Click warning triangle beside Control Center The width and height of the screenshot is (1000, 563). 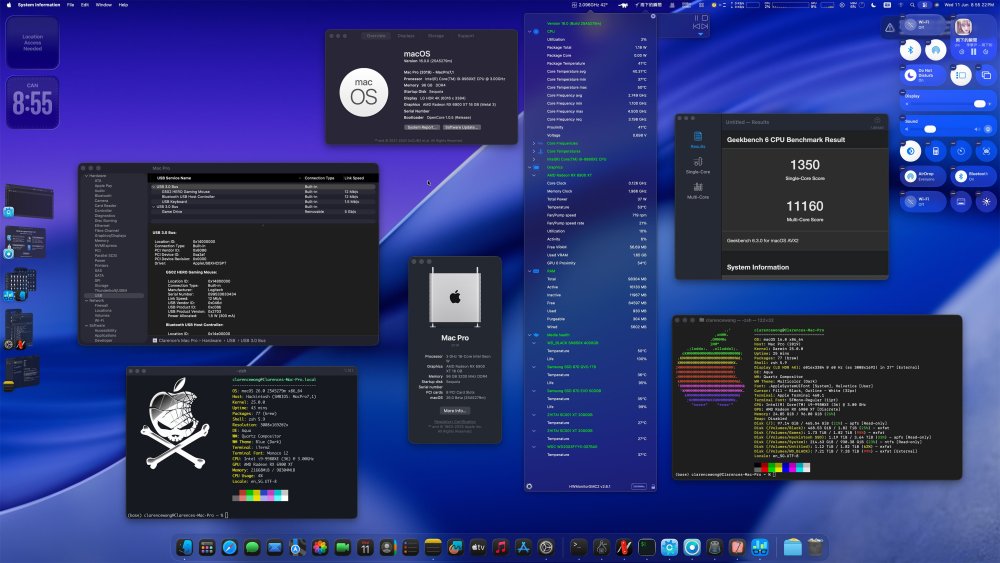coord(890,27)
